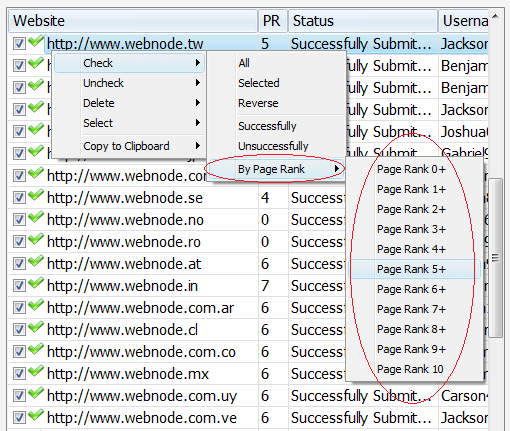Expand By Page Rank submenu
Viewport: 510px width, 431px height.
(276, 169)
